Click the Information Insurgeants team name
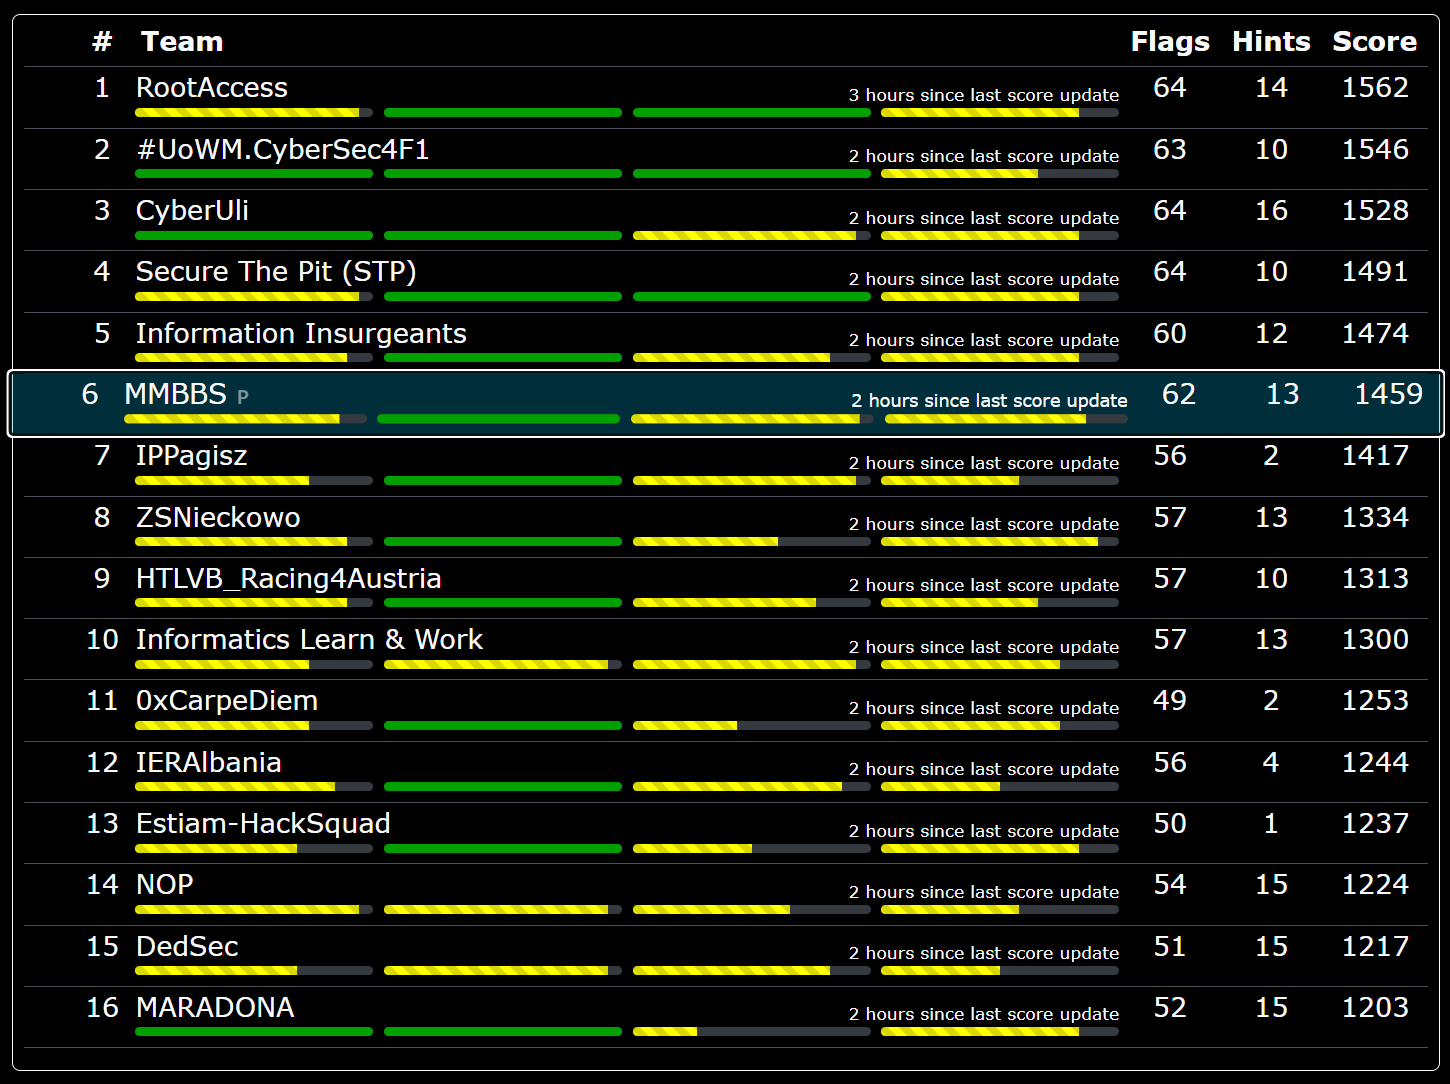Viewport: 1450px width, 1084px height. coord(301,334)
